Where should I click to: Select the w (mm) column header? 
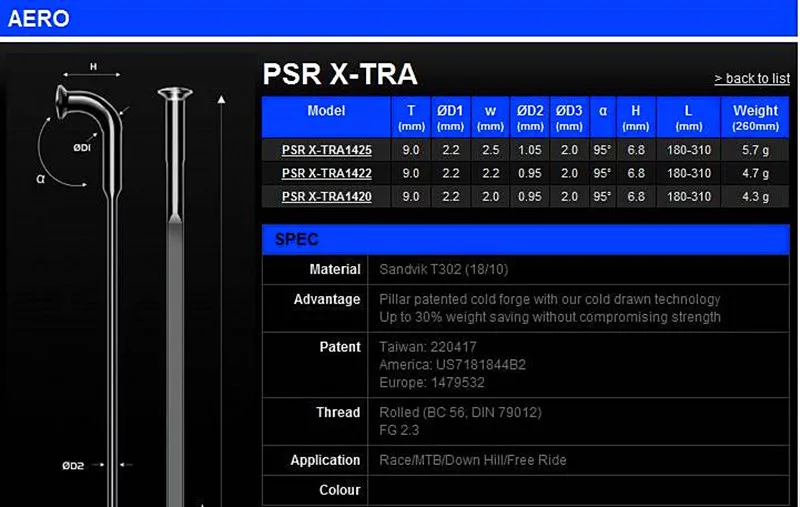(x=490, y=117)
